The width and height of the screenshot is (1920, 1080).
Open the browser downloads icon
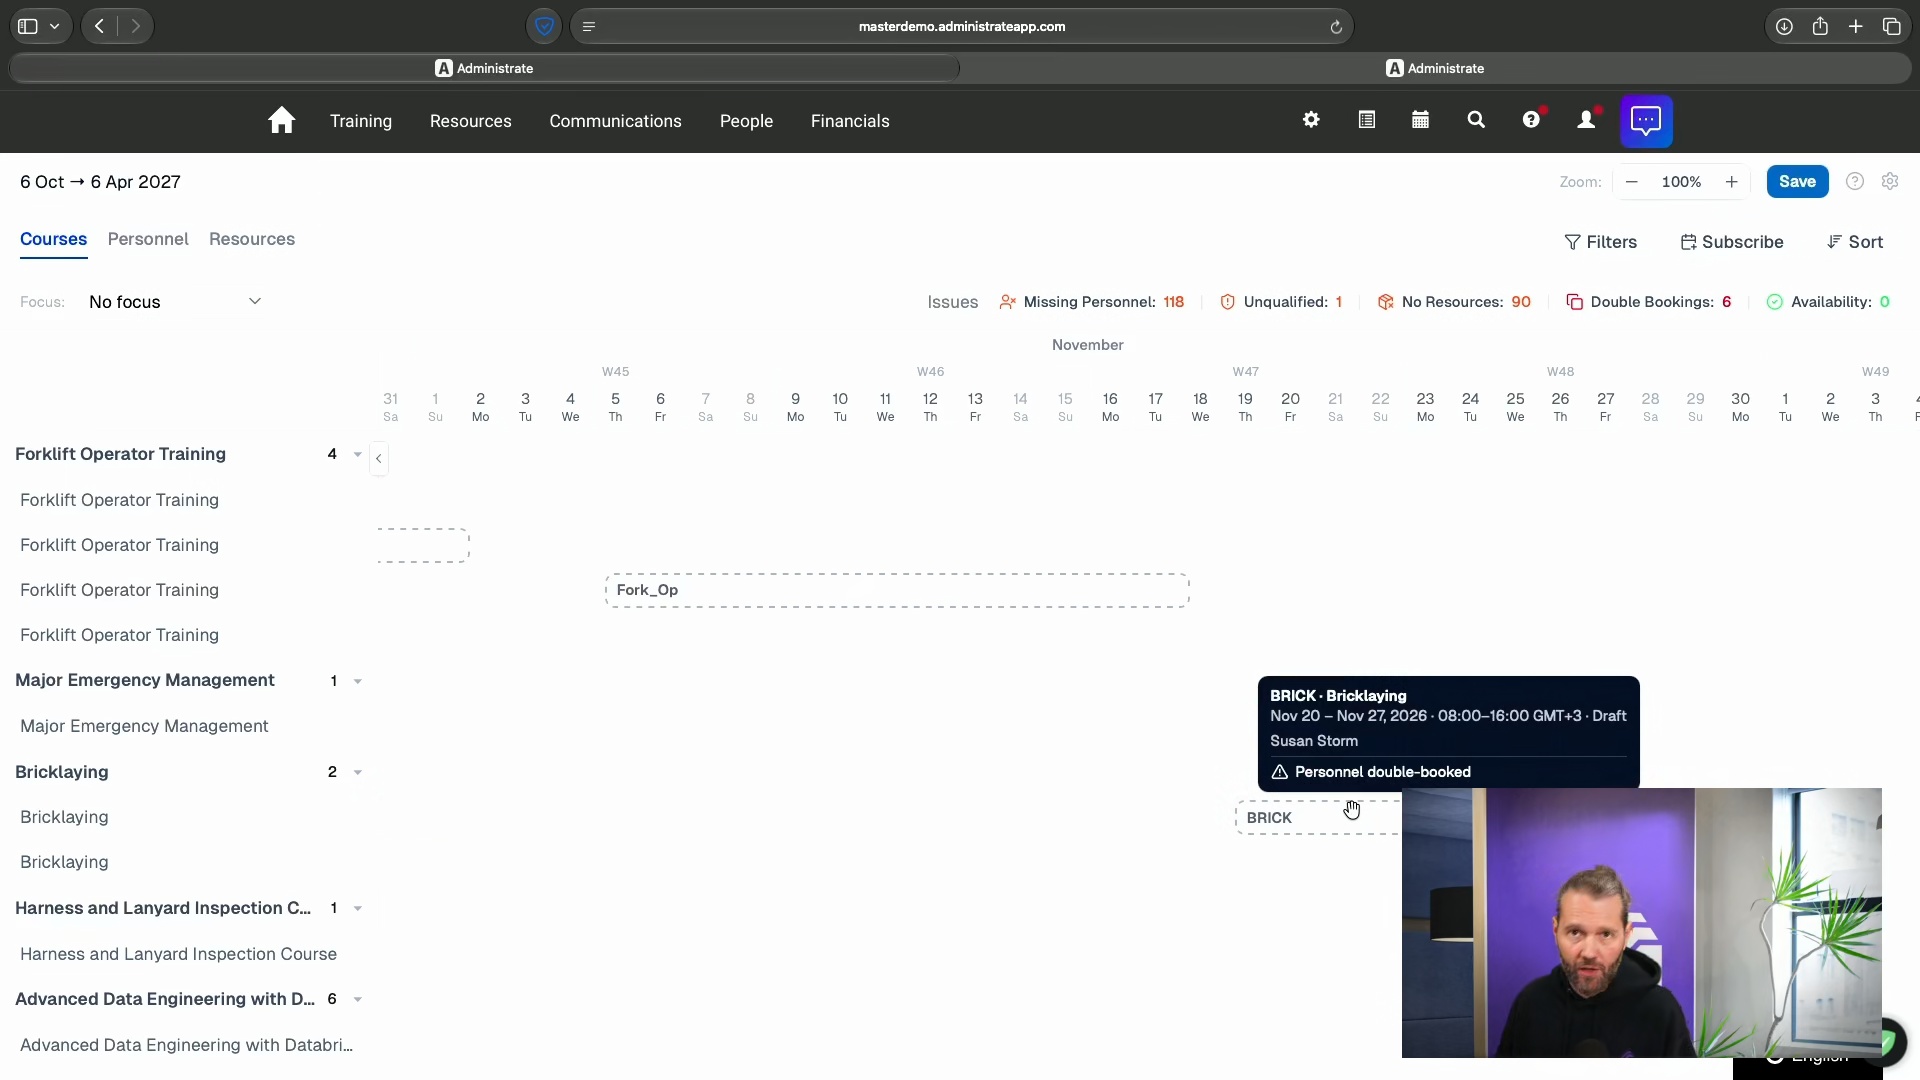click(x=1784, y=27)
